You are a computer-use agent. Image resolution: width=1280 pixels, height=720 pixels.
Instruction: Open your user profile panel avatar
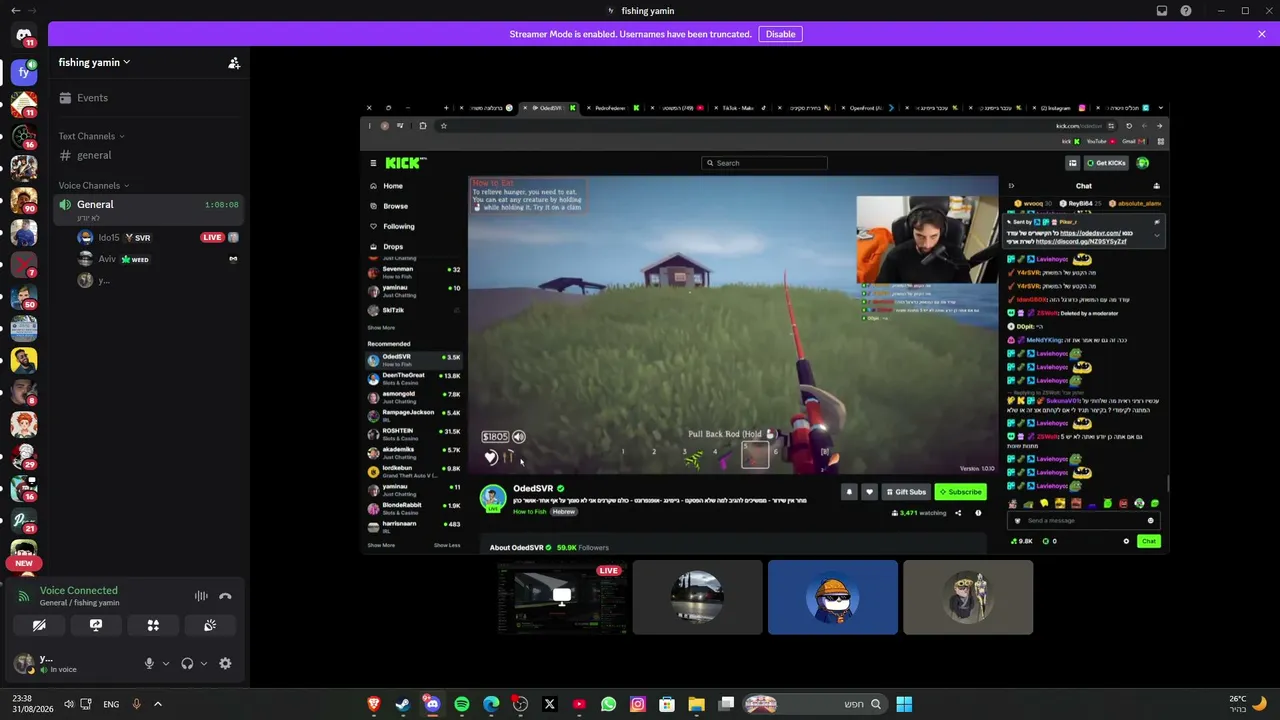click(x=23, y=663)
